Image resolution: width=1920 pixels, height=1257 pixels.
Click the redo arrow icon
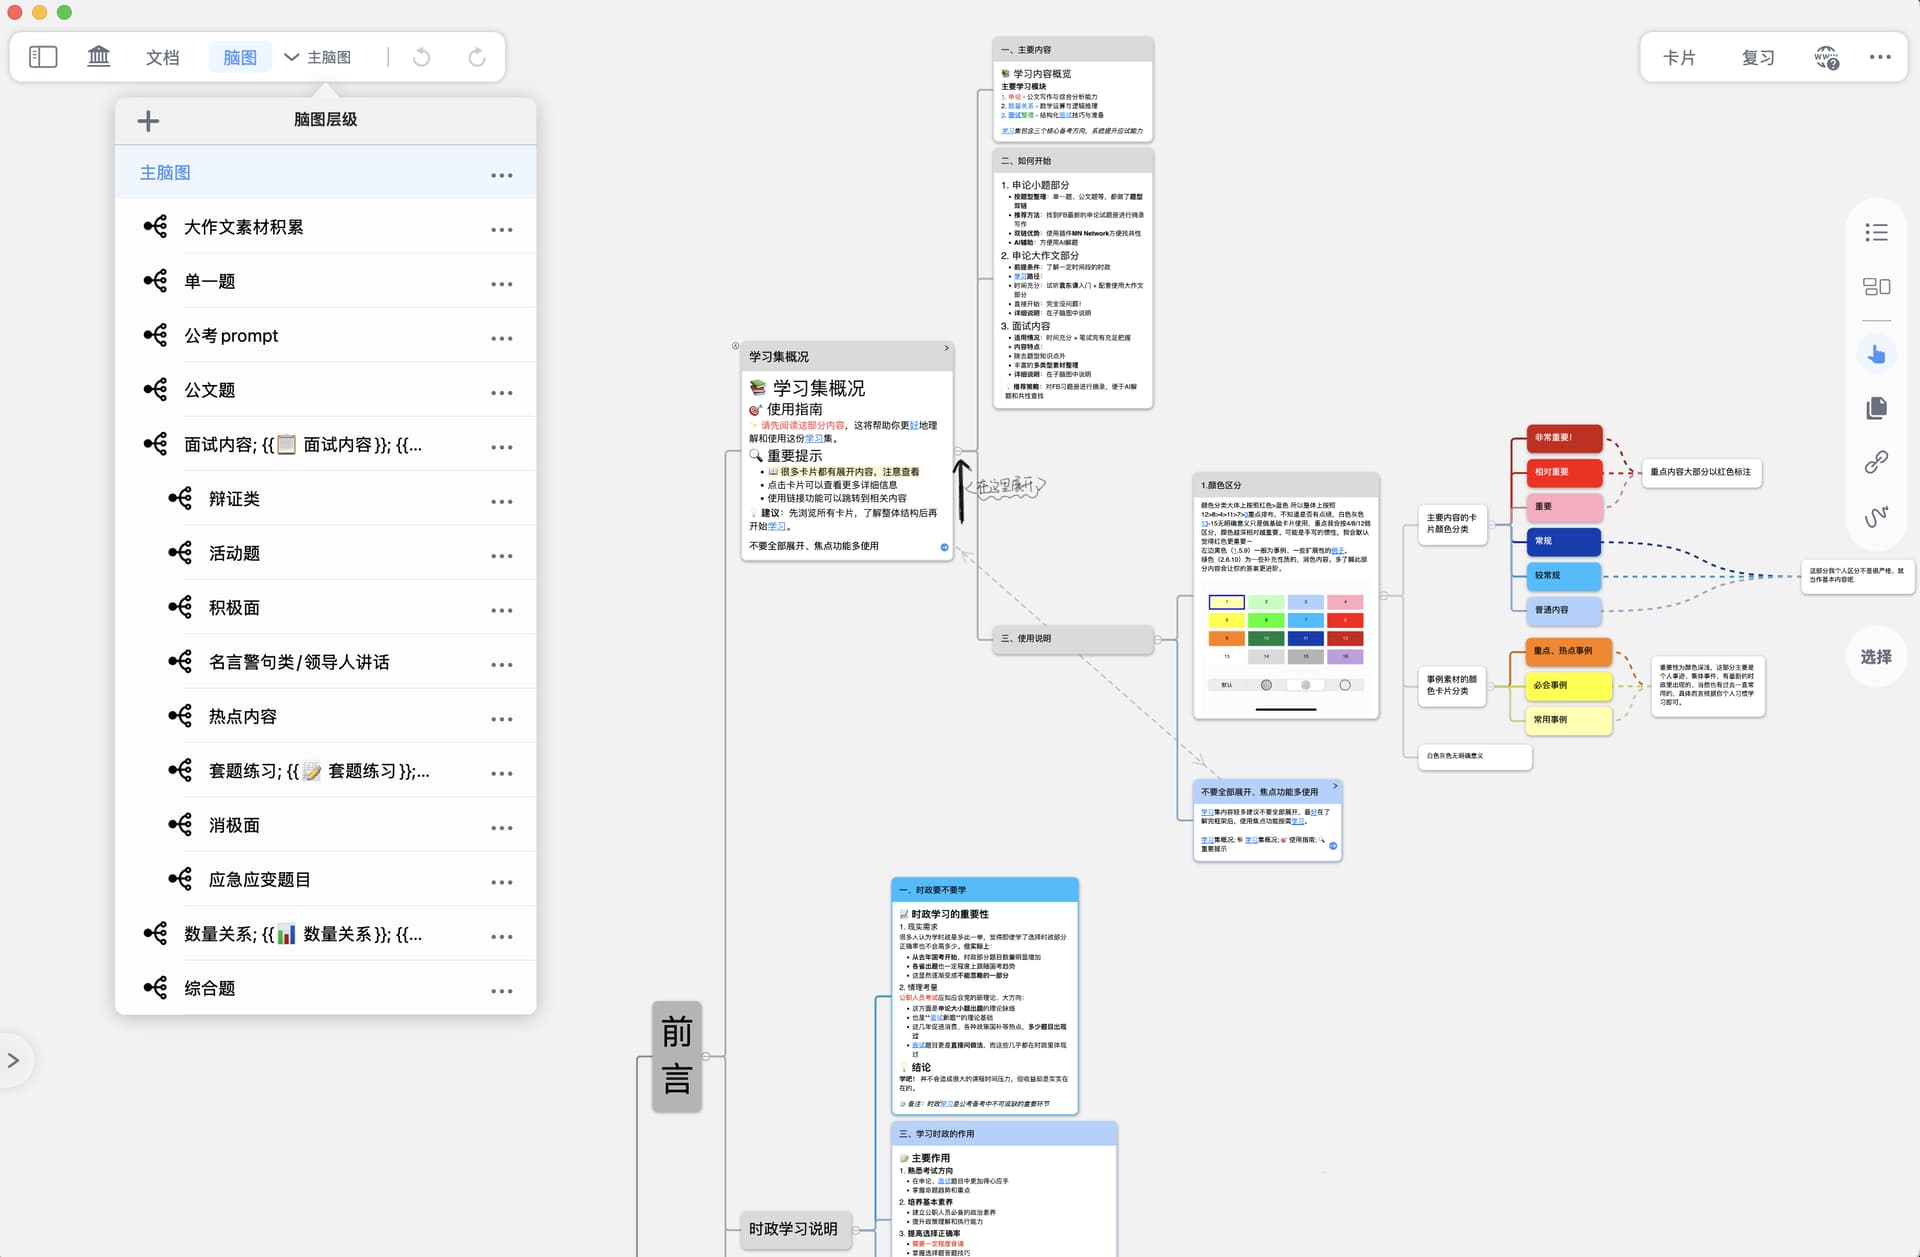point(477,57)
